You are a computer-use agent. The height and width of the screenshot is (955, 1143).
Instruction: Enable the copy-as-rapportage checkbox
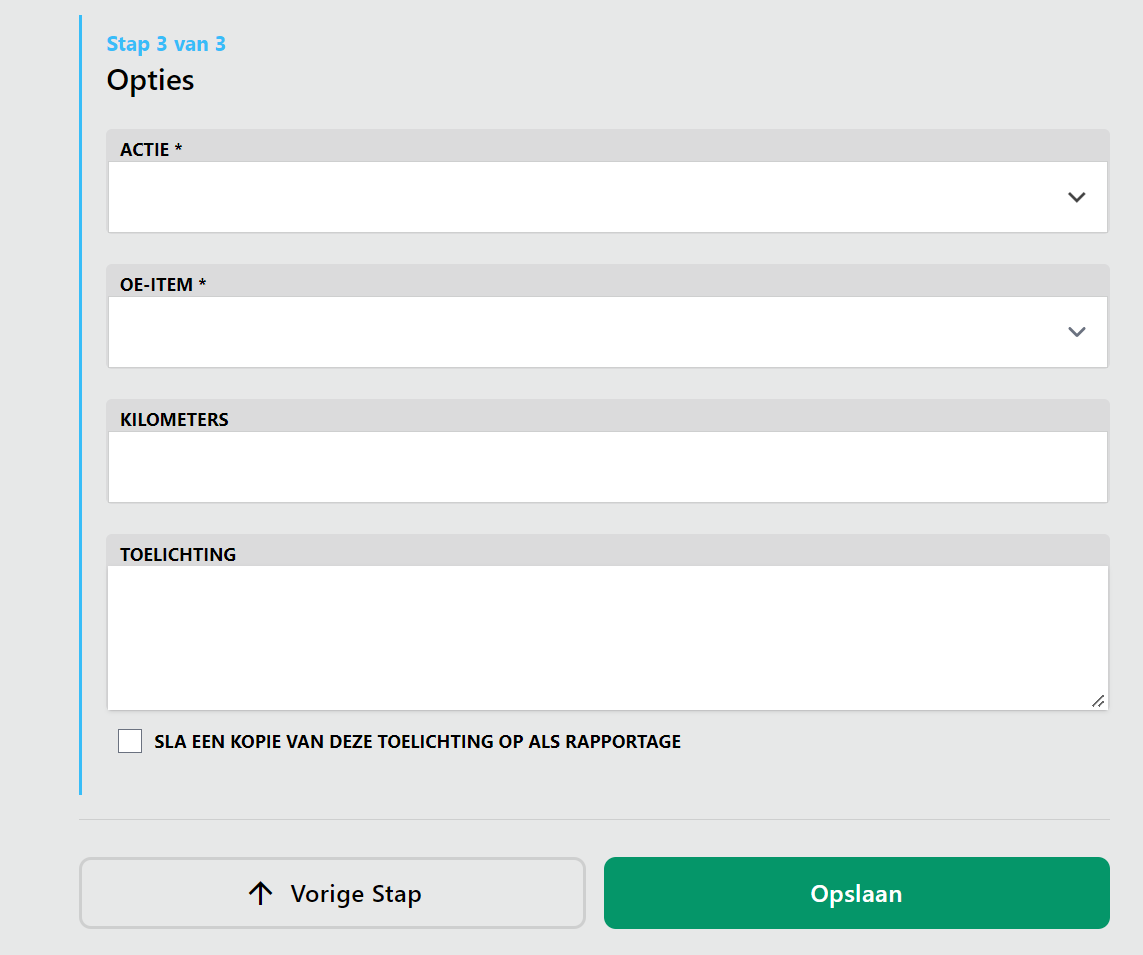[130, 741]
